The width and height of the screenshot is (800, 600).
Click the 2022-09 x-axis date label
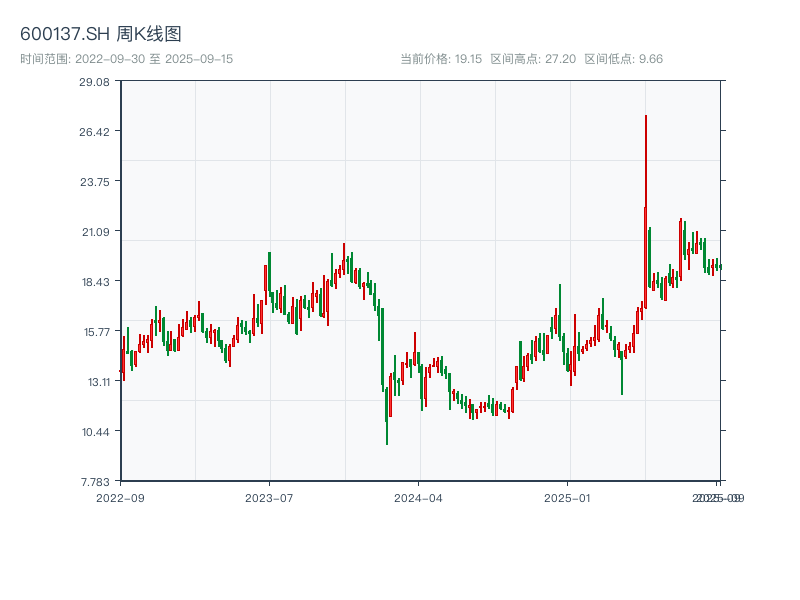tap(120, 497)
